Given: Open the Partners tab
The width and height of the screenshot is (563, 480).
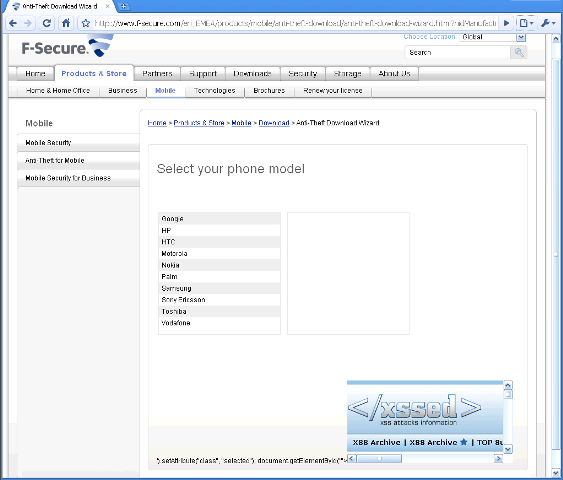Looking at the screenshot, I should pos(157,74).
